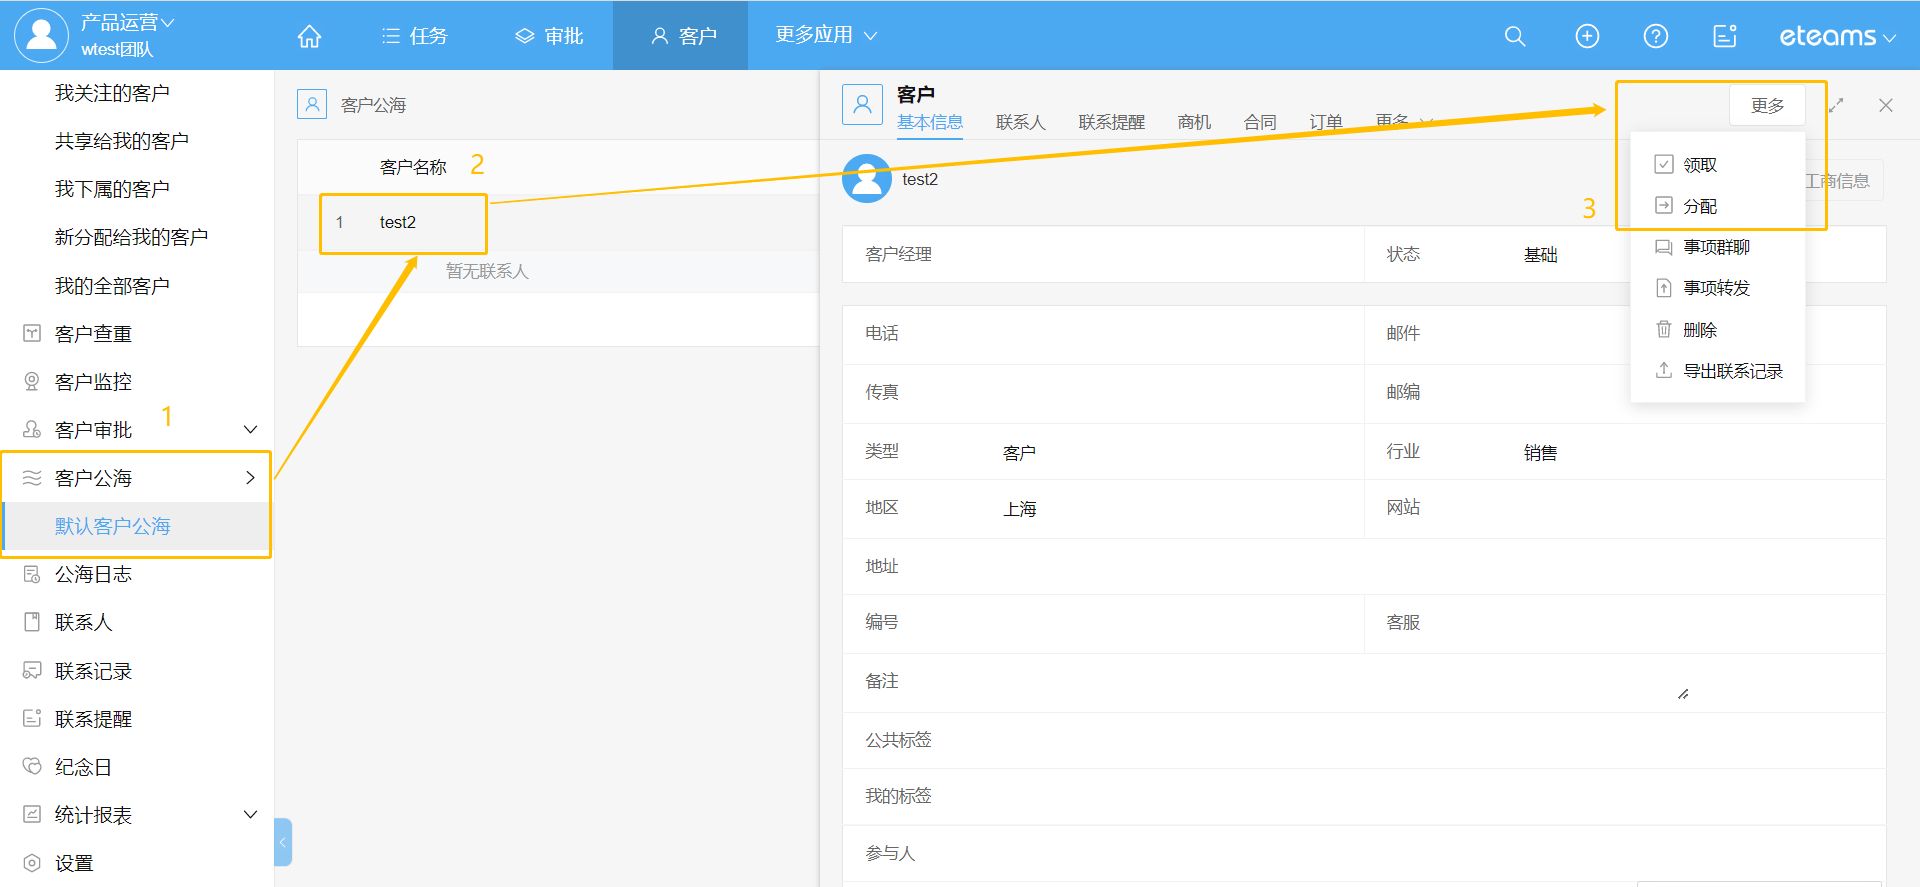Select the test2 customer row

pyautogui.click(x=398, y=222)
